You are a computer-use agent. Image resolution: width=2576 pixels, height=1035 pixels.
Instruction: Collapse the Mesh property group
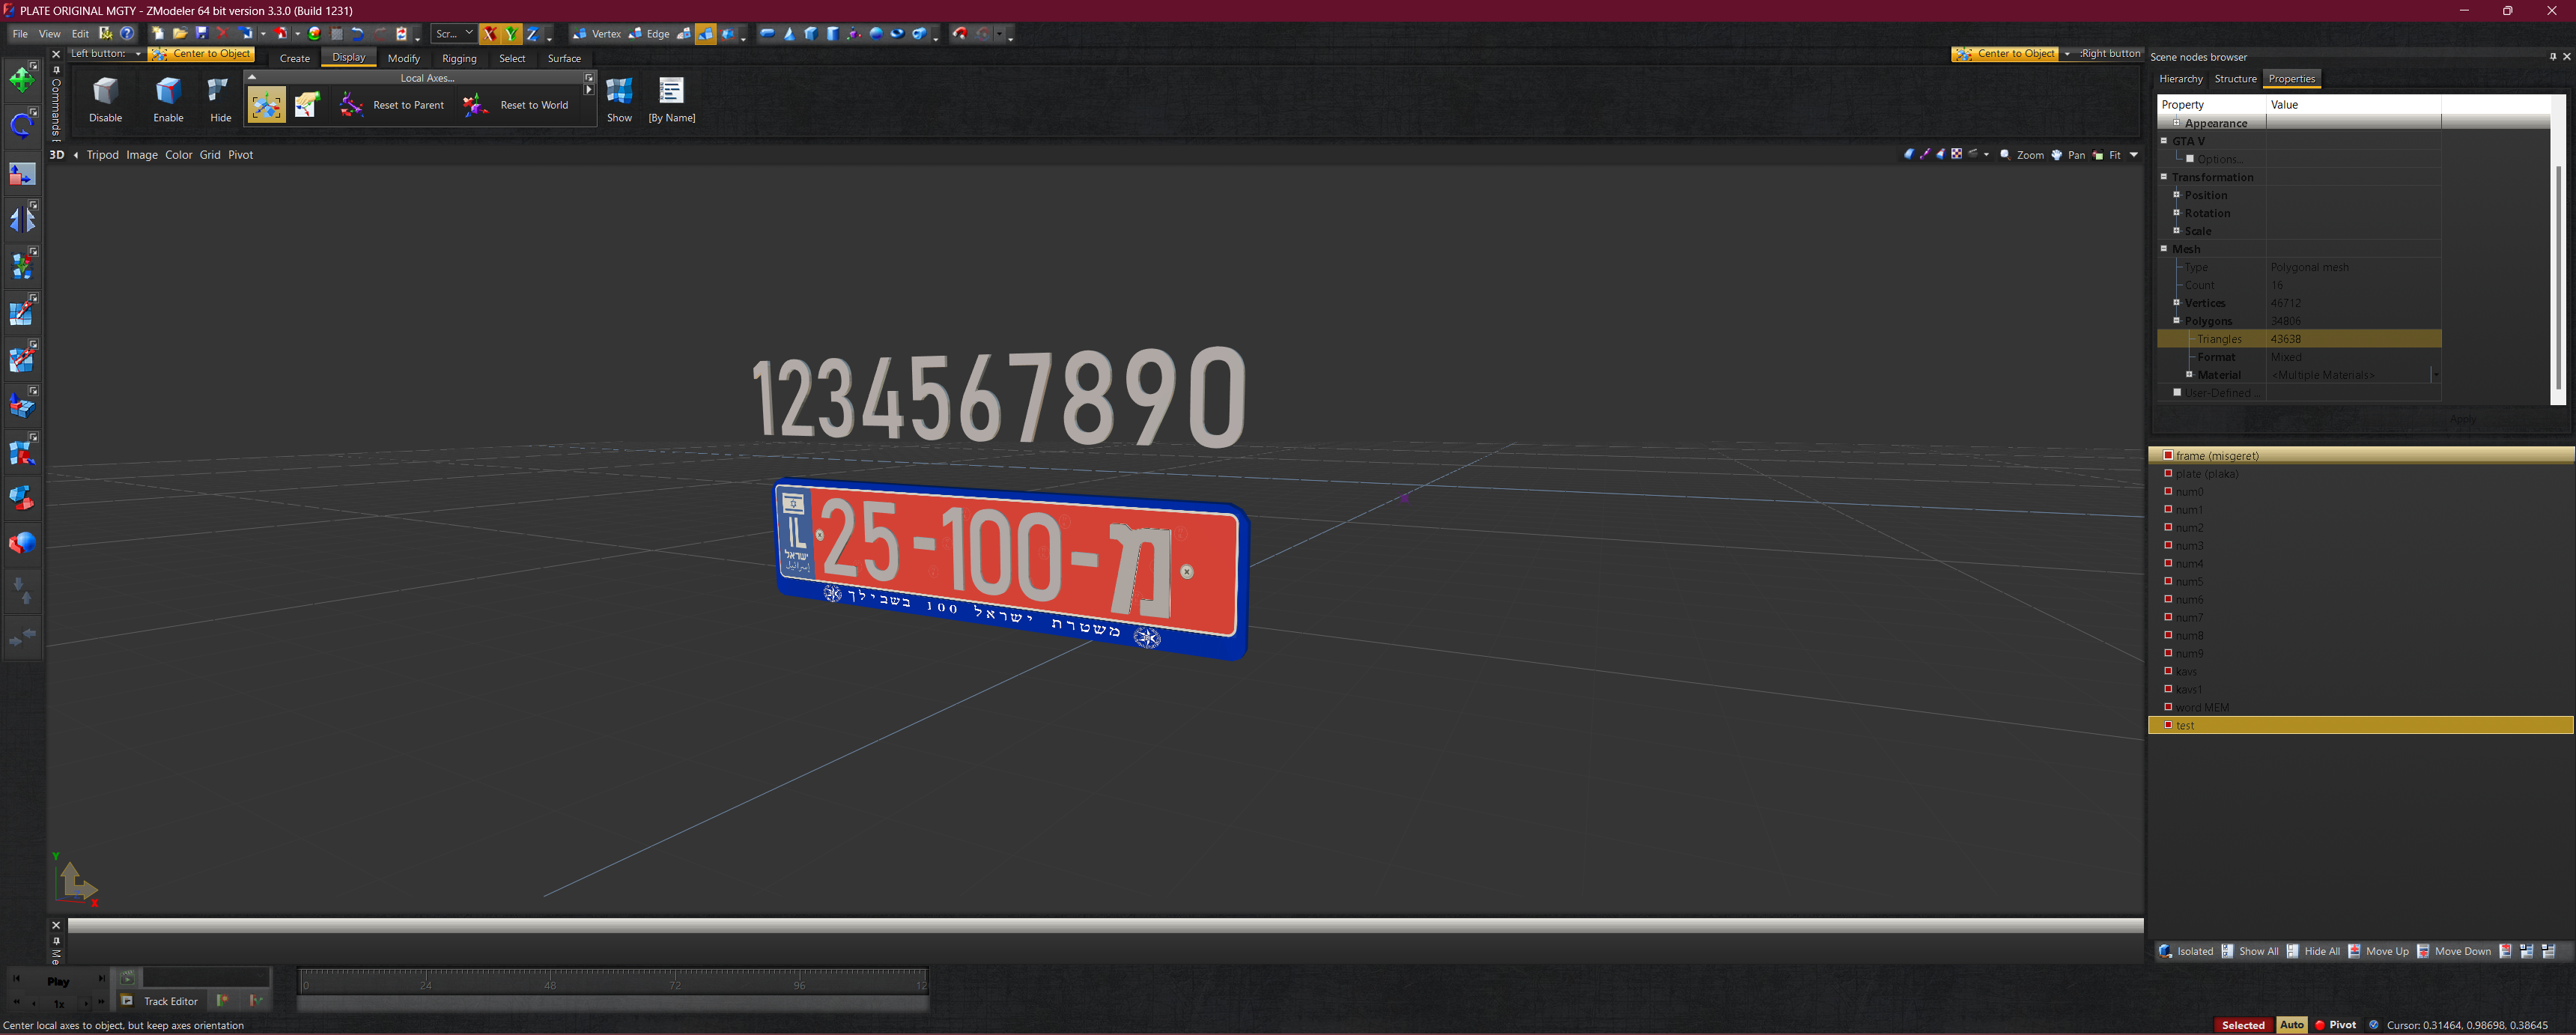coord(2164,249)
